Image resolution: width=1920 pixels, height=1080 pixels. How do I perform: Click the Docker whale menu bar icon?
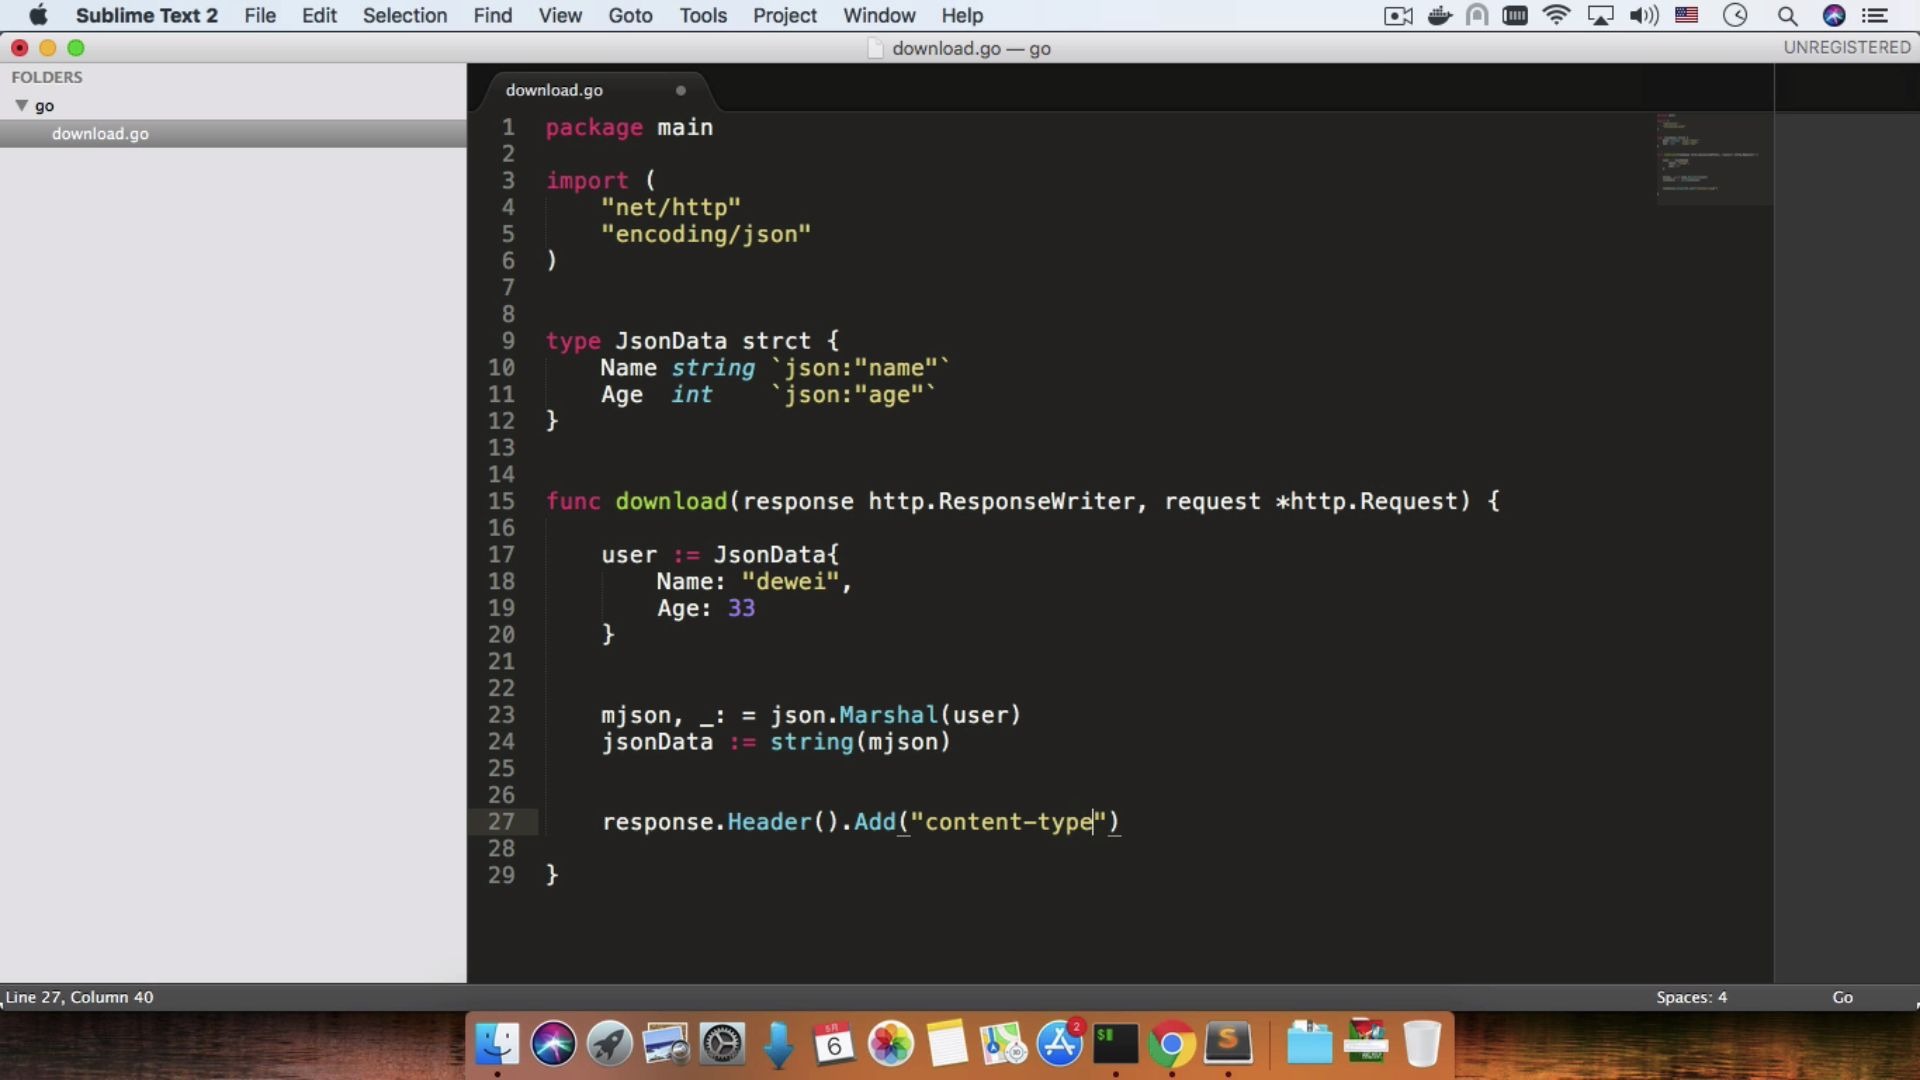pyautogui.click(x=1439, y=16)
